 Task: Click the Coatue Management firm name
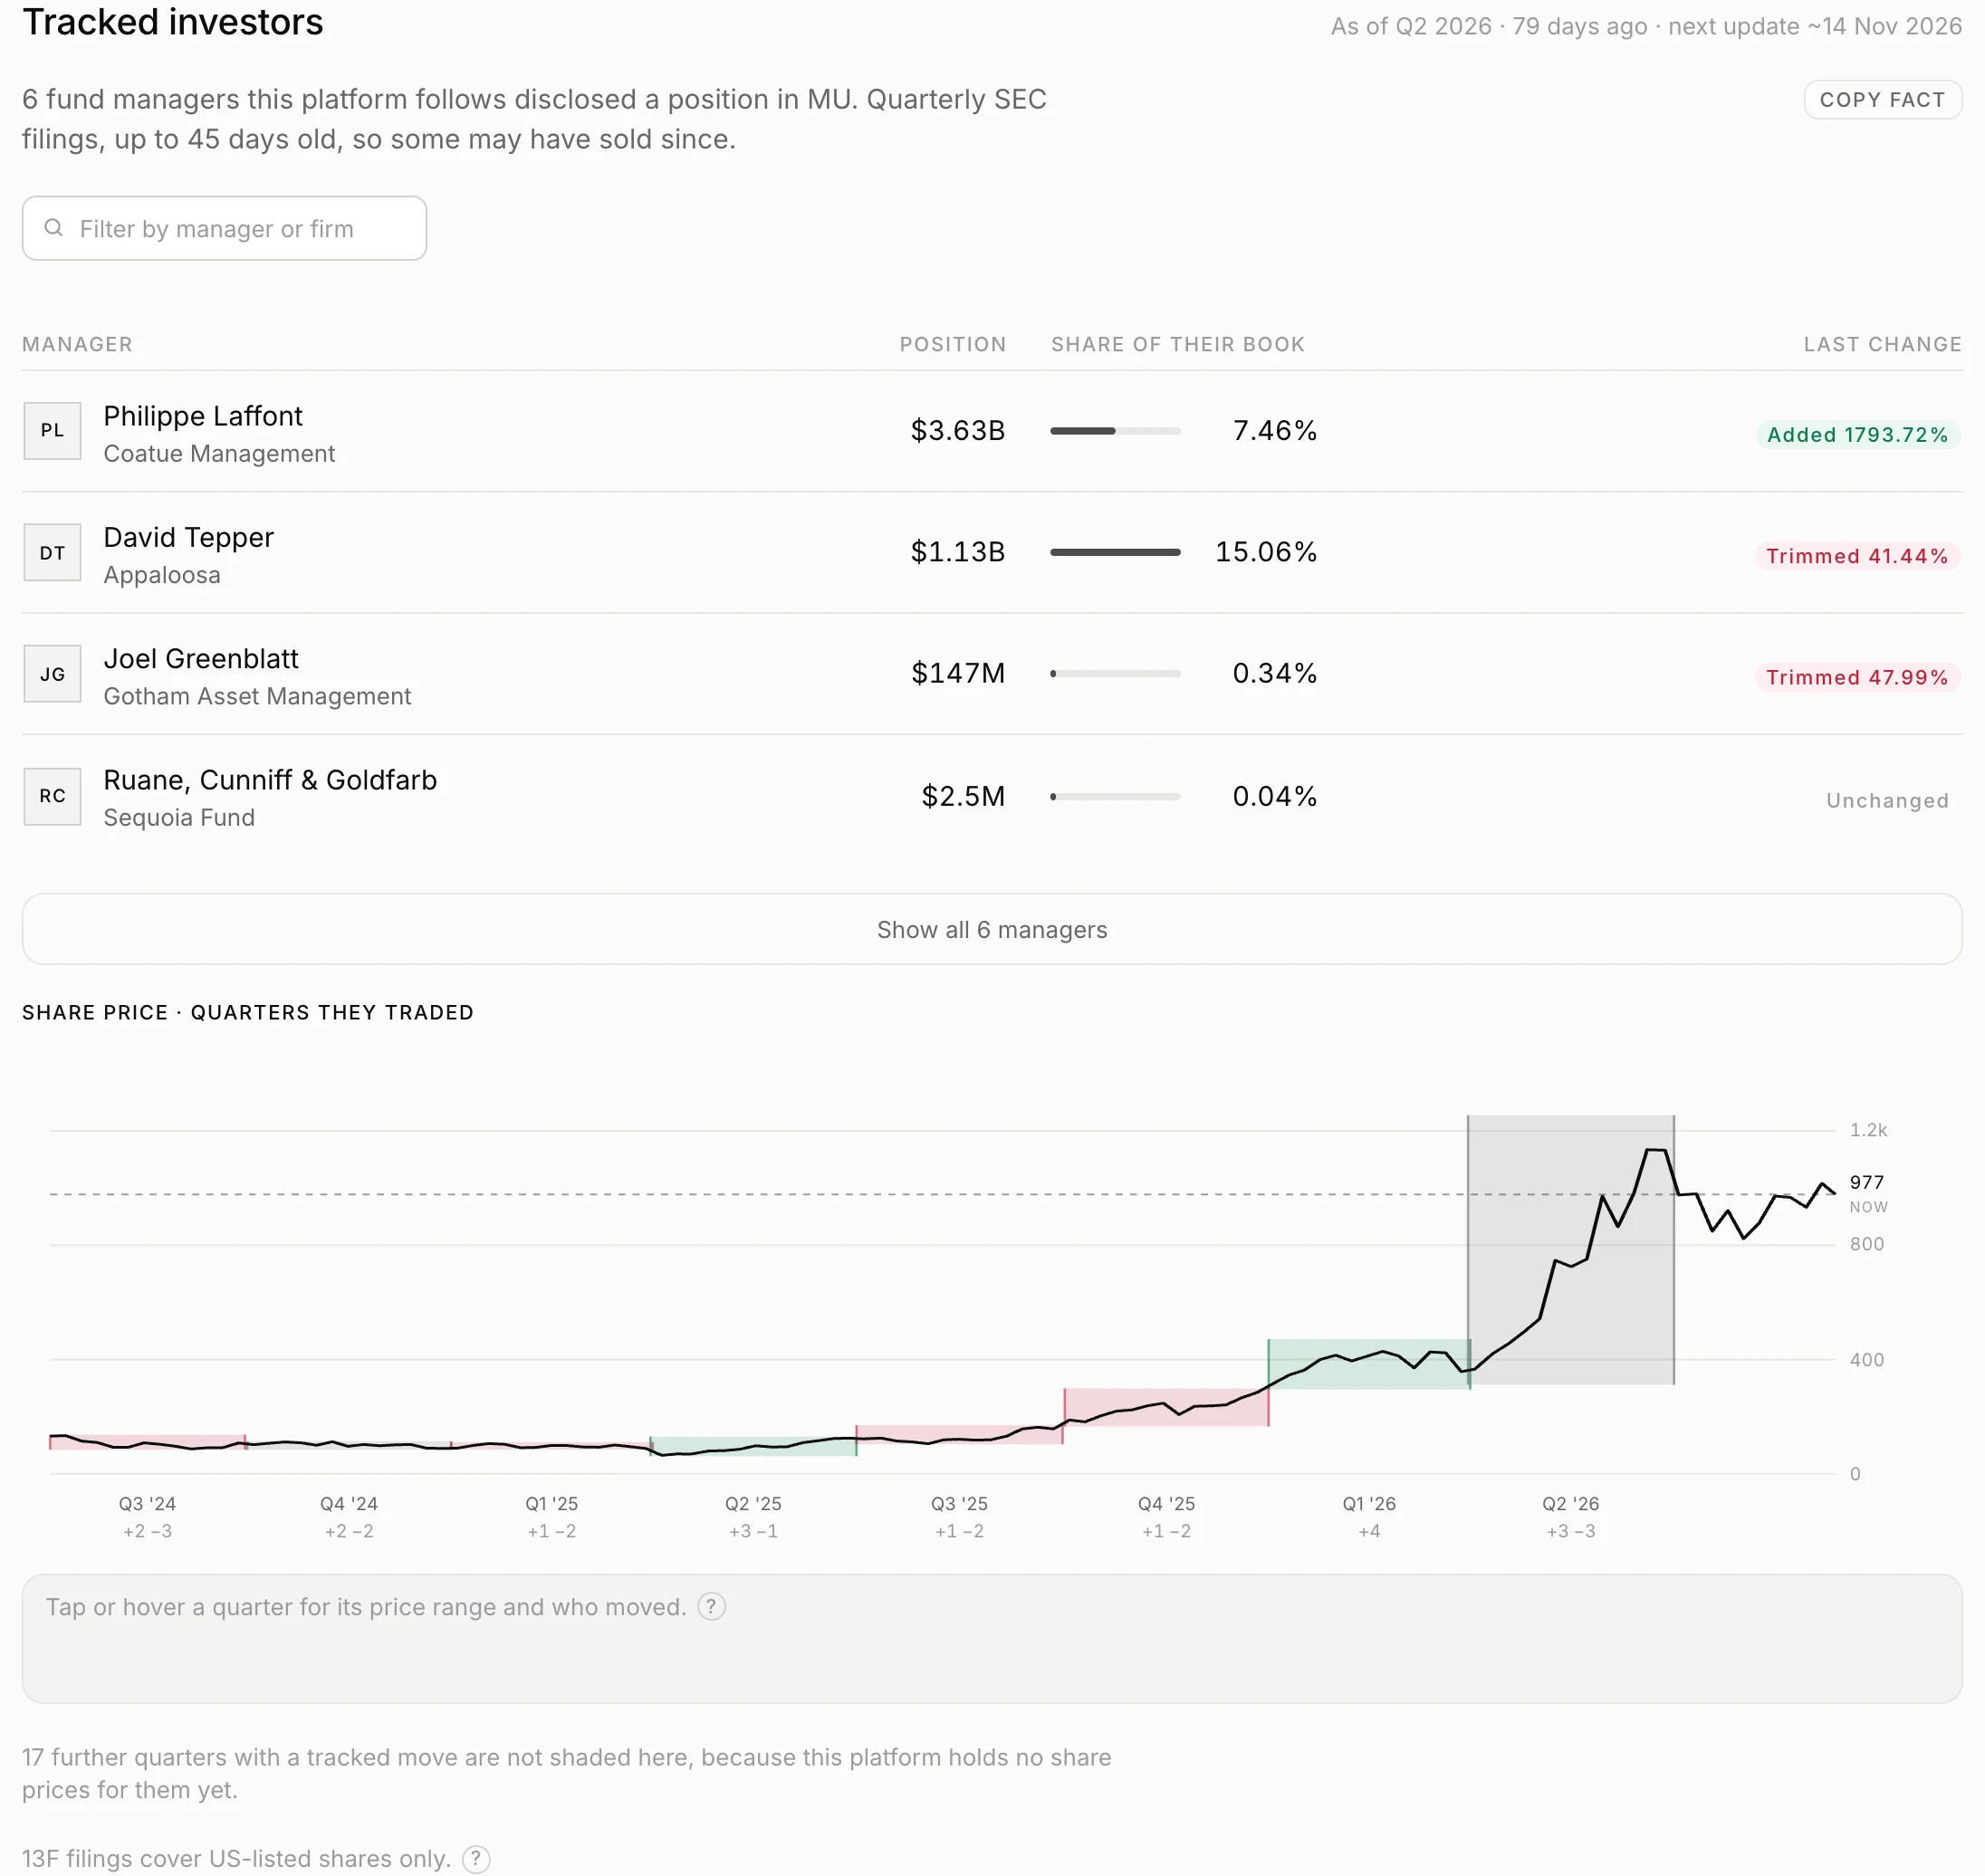219,454
